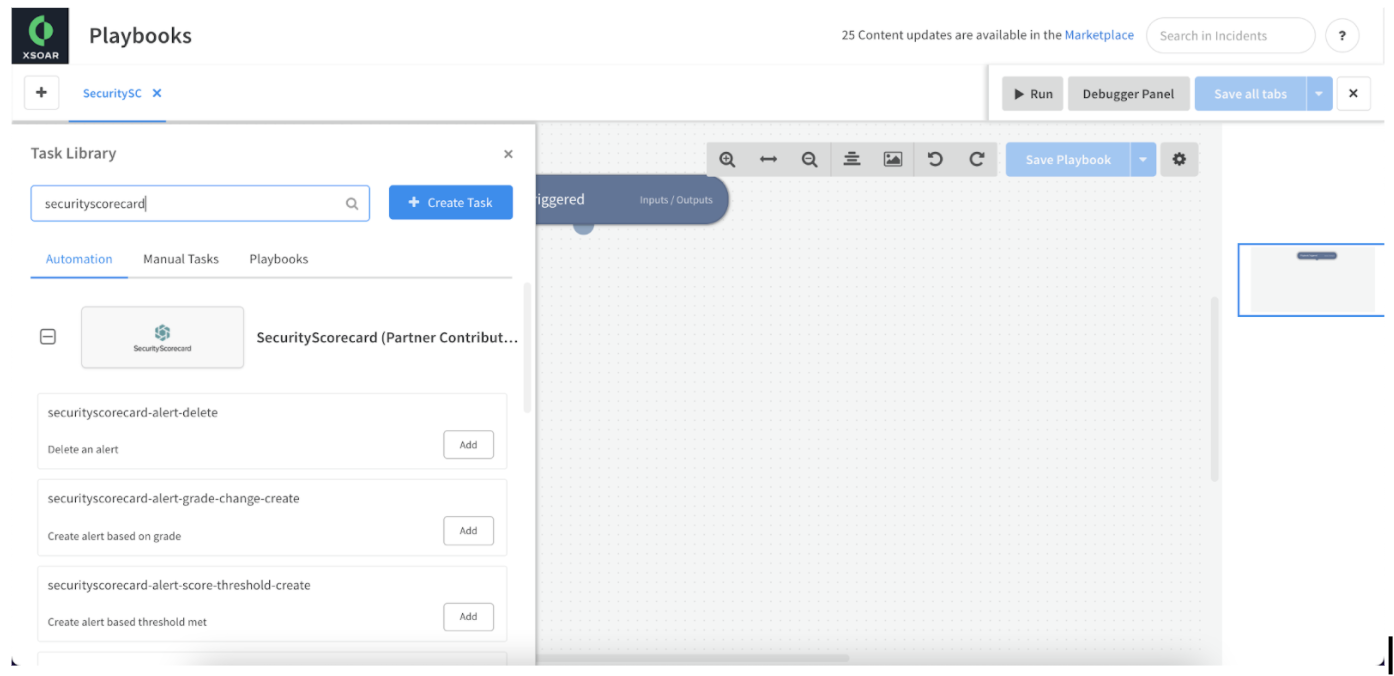Open help question mark icon
Viewport: 1394px width, 676px height.
click(1342, 35)
